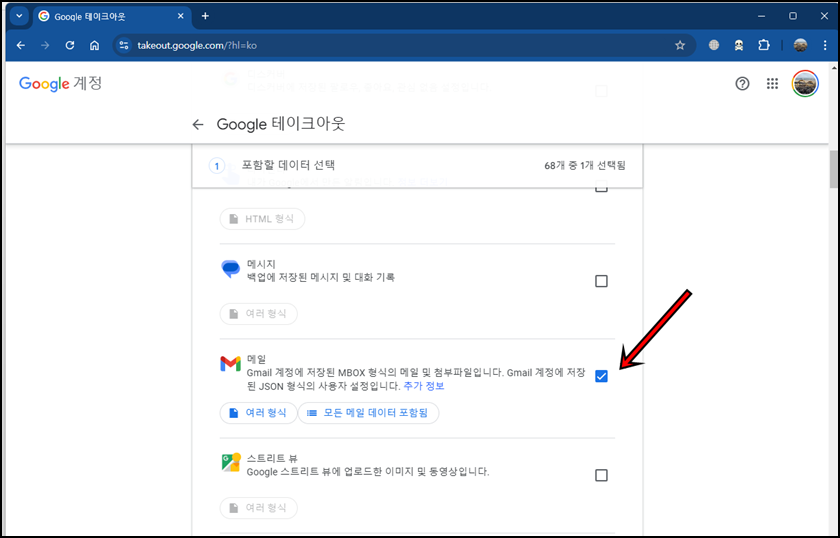840x538 pixels.
Task: Bookmark this page with star icon
Action: [680, 46]
